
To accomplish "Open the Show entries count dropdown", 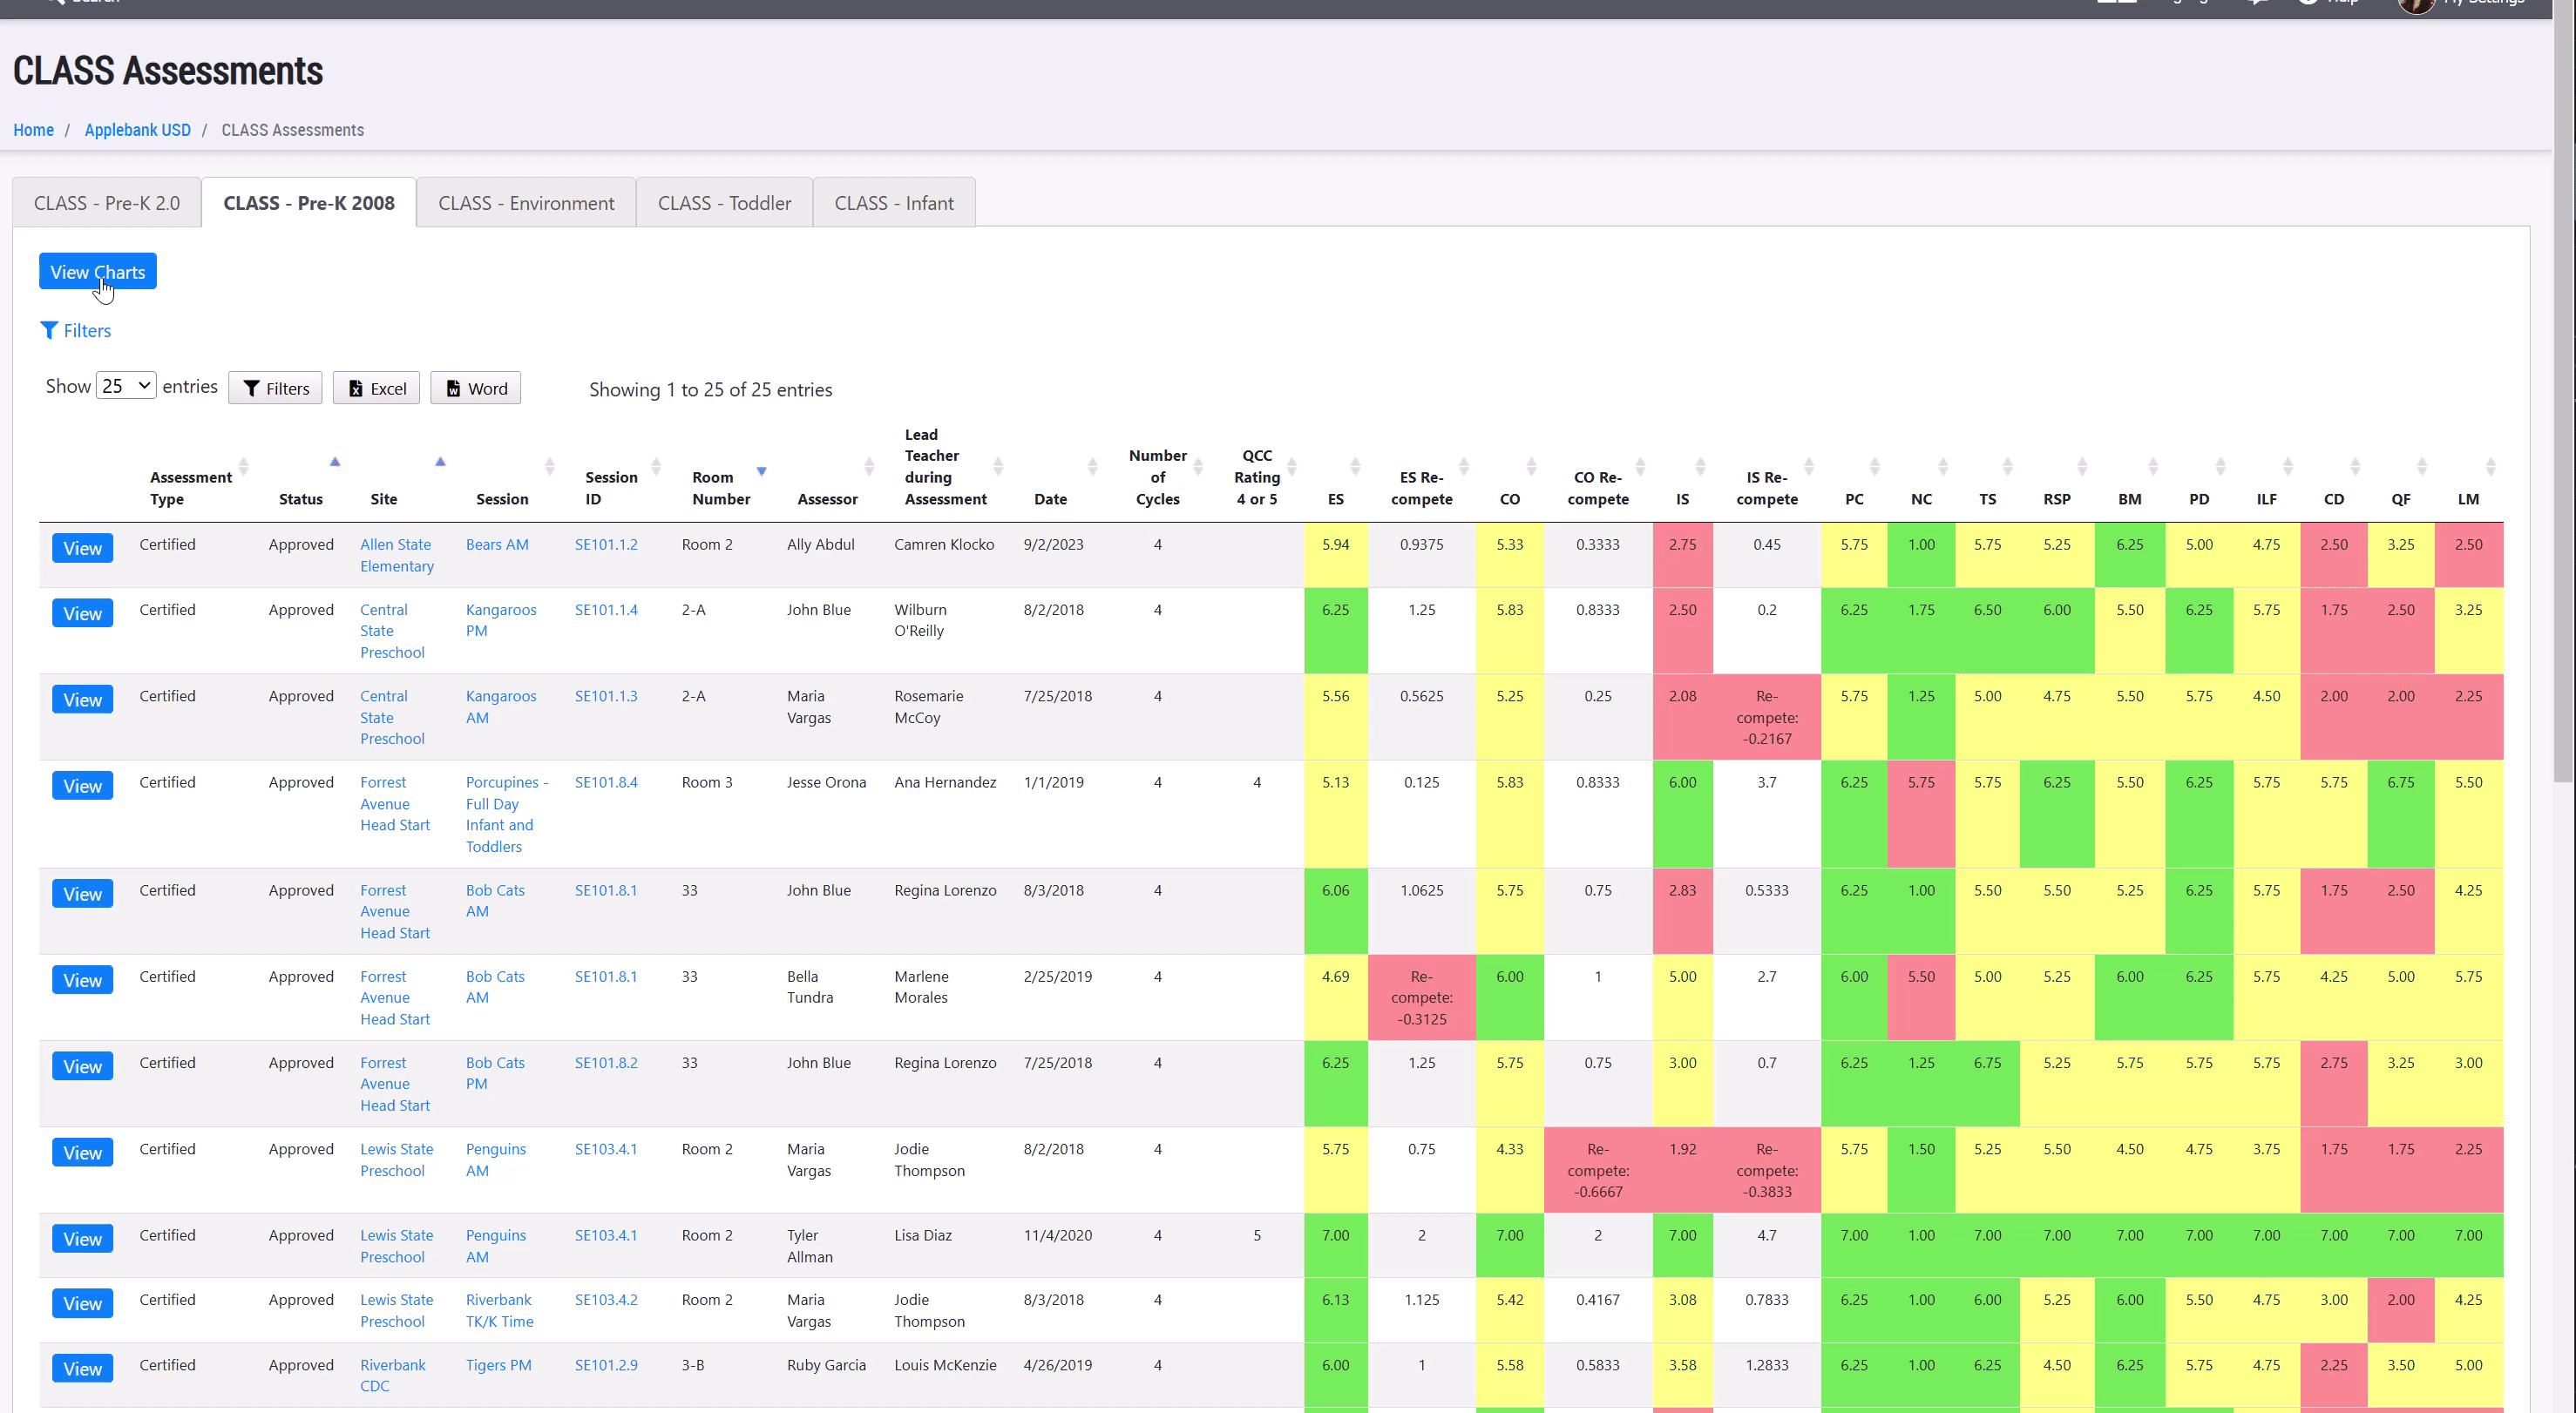I will tap(126, 386).
